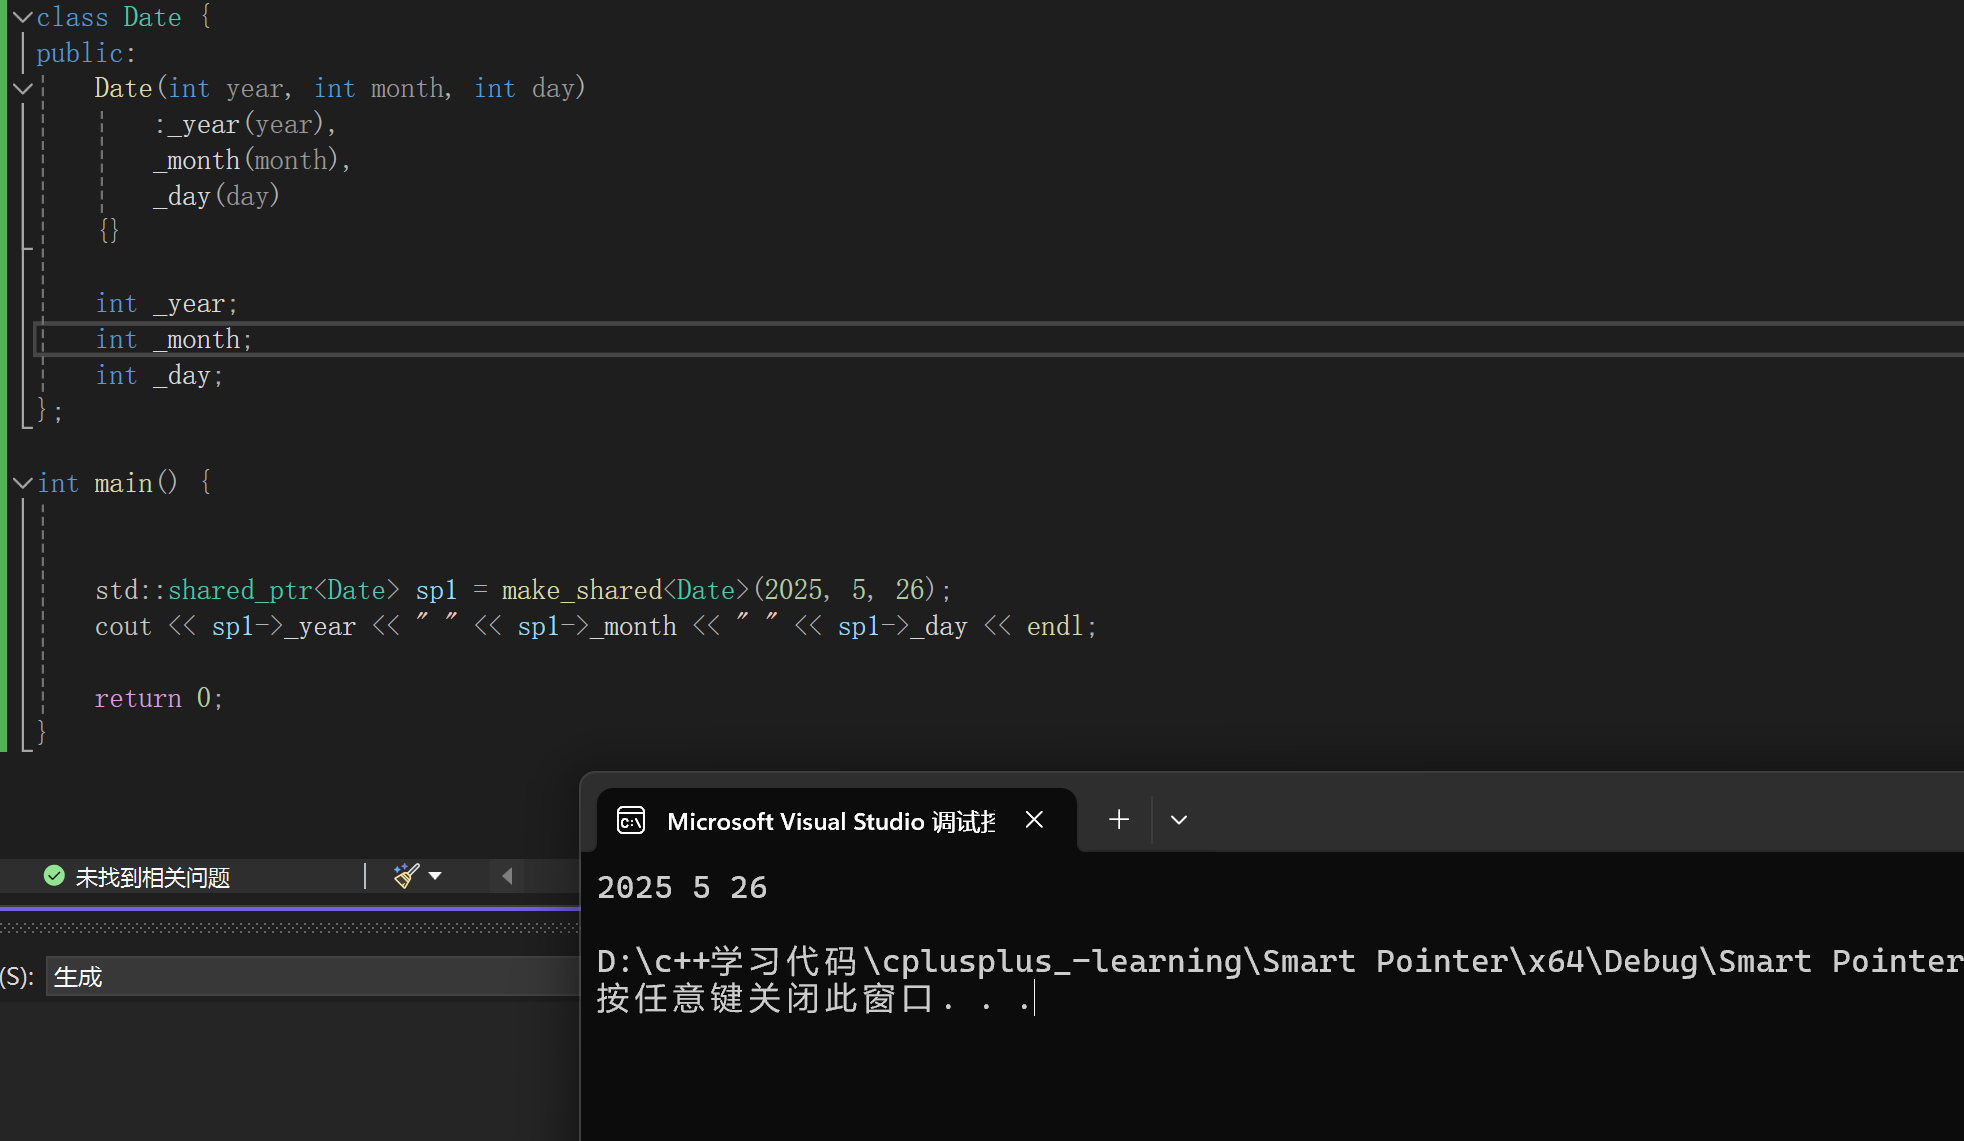
Task: Click the console icon on the terminal tab
Action: (x=631, y=821)
